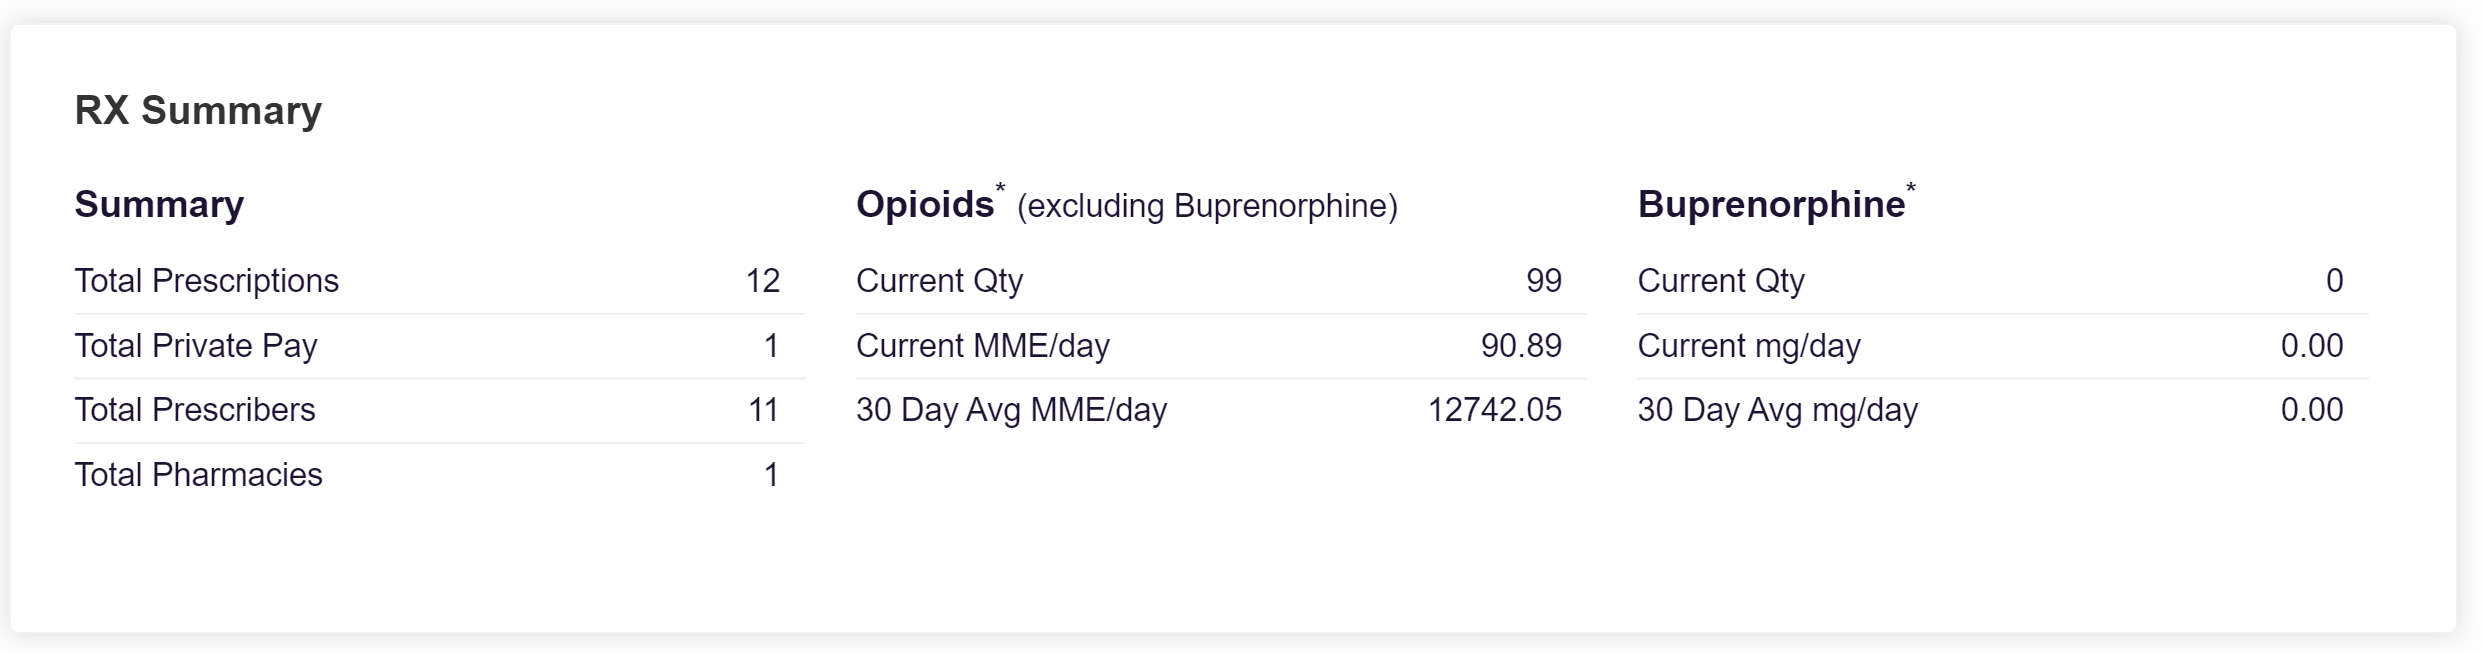
Task: Click the Buprenorphine section heading
Action: tap(1771, 204)
